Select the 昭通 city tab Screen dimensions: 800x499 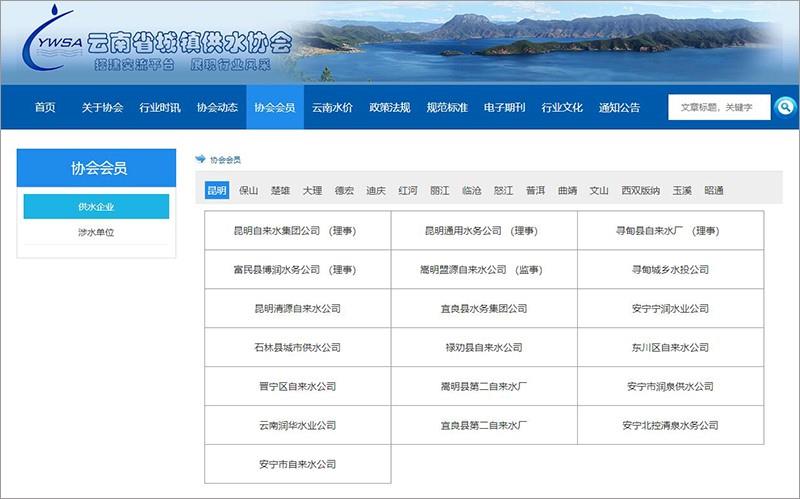pyautogui.click(x=713, y=190)
